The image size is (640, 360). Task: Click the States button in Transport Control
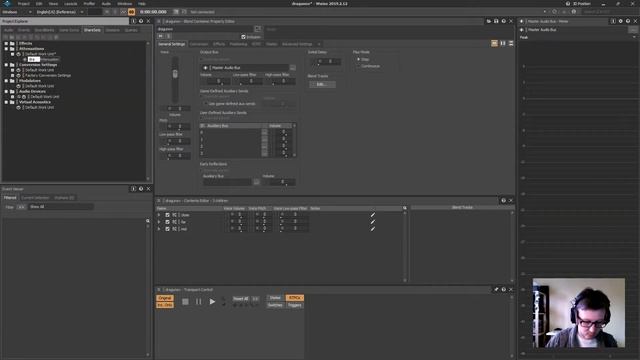click(275, 298)
